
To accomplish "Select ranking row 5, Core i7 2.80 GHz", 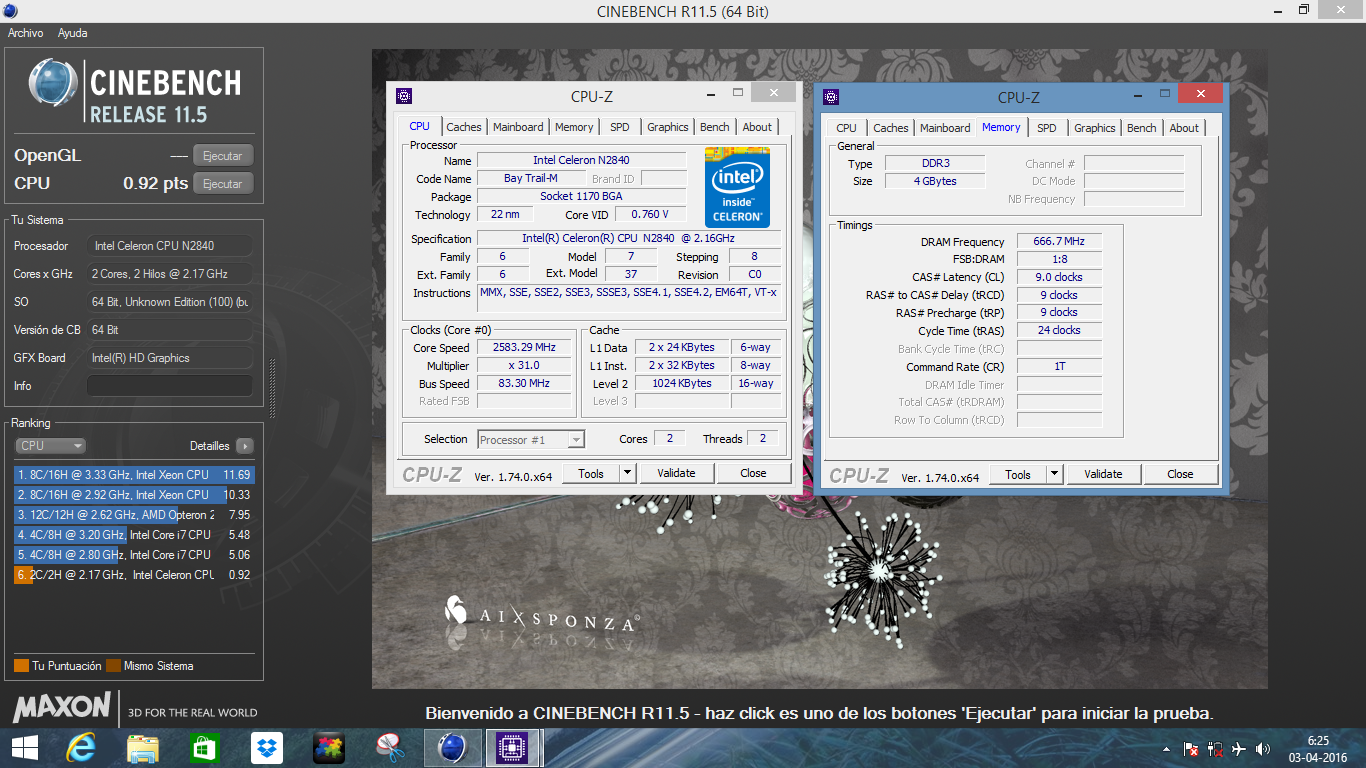I will 134,555.
